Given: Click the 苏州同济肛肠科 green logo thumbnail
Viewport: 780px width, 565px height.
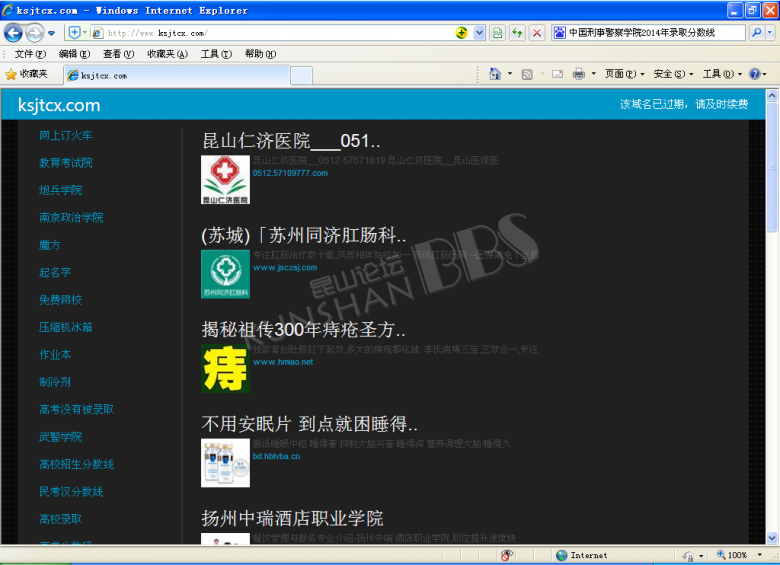Looking at the screenshot, I should (x=225, y=274).
